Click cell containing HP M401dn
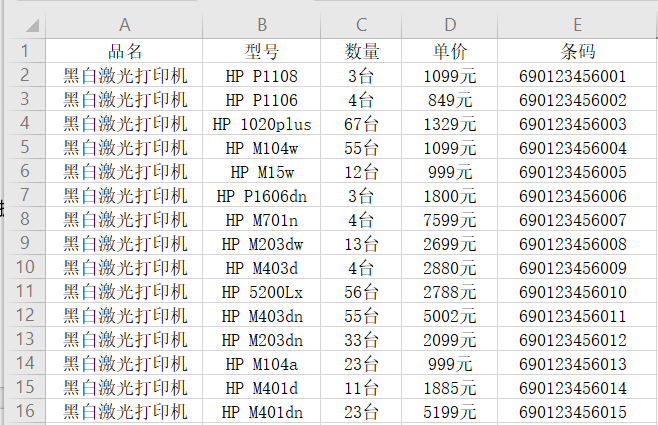Image resolution: width=658 pixels, height=425 pixels. 262,411
